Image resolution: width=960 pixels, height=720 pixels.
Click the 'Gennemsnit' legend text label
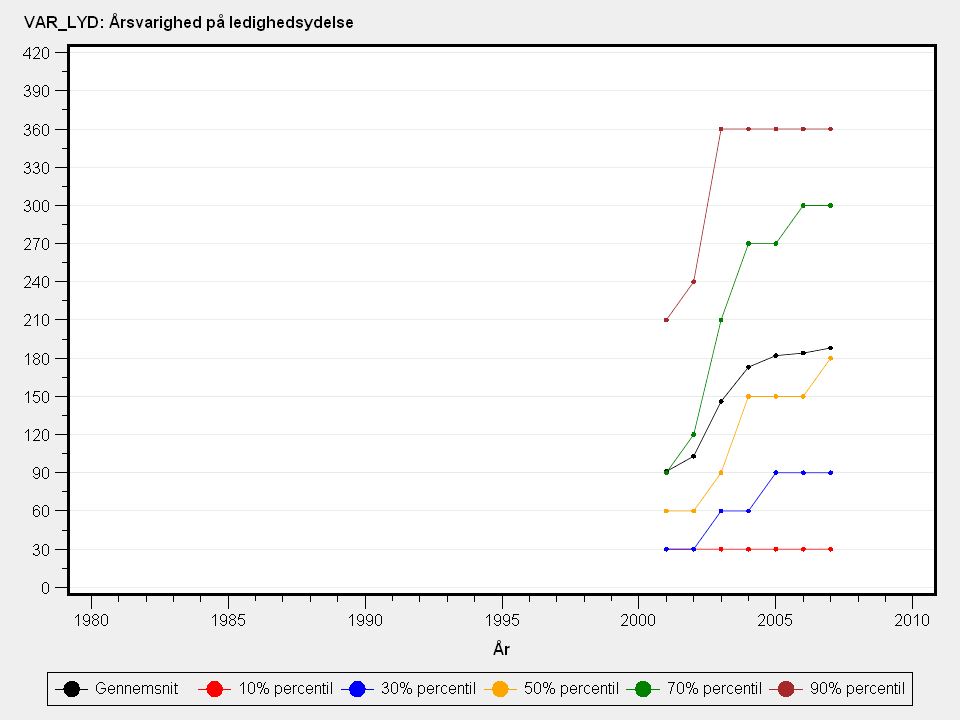click(x=136, y=688)
